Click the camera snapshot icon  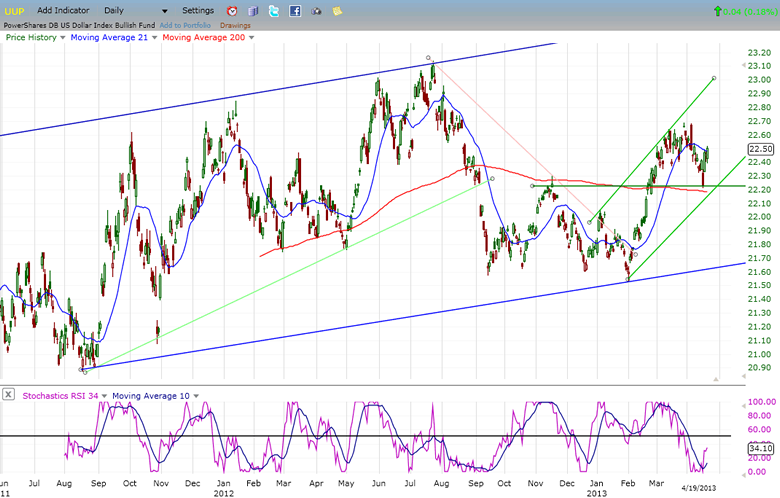(x=317, y=10)
